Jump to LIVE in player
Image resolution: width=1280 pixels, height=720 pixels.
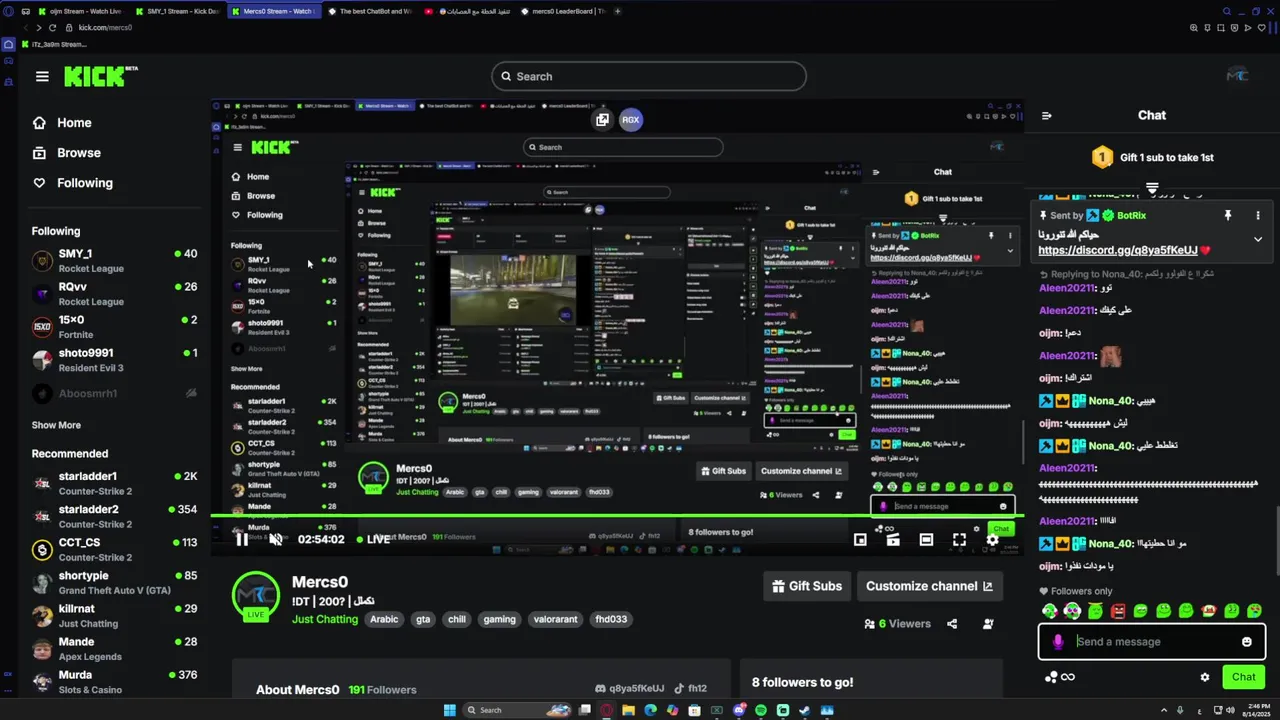pos(375,539)
